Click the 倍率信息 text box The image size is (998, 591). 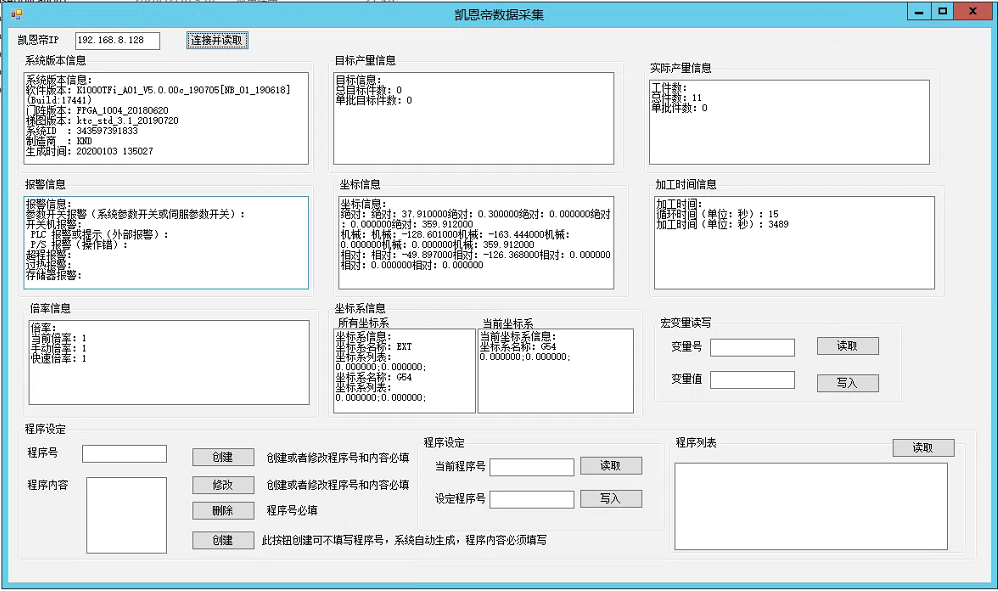coord(169,363)
